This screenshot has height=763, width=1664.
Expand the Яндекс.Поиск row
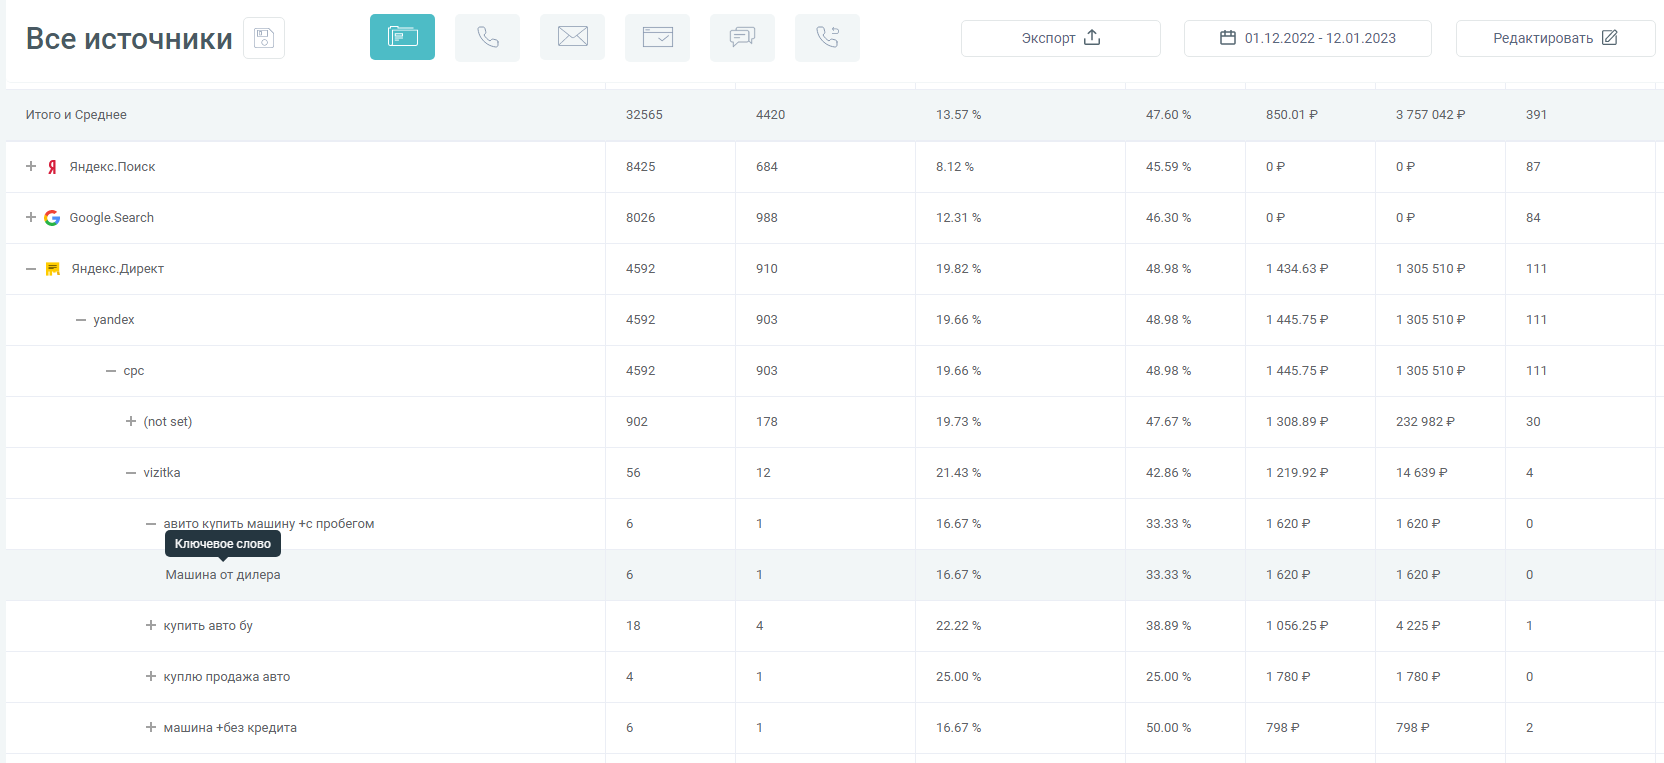tap(31, 167)
